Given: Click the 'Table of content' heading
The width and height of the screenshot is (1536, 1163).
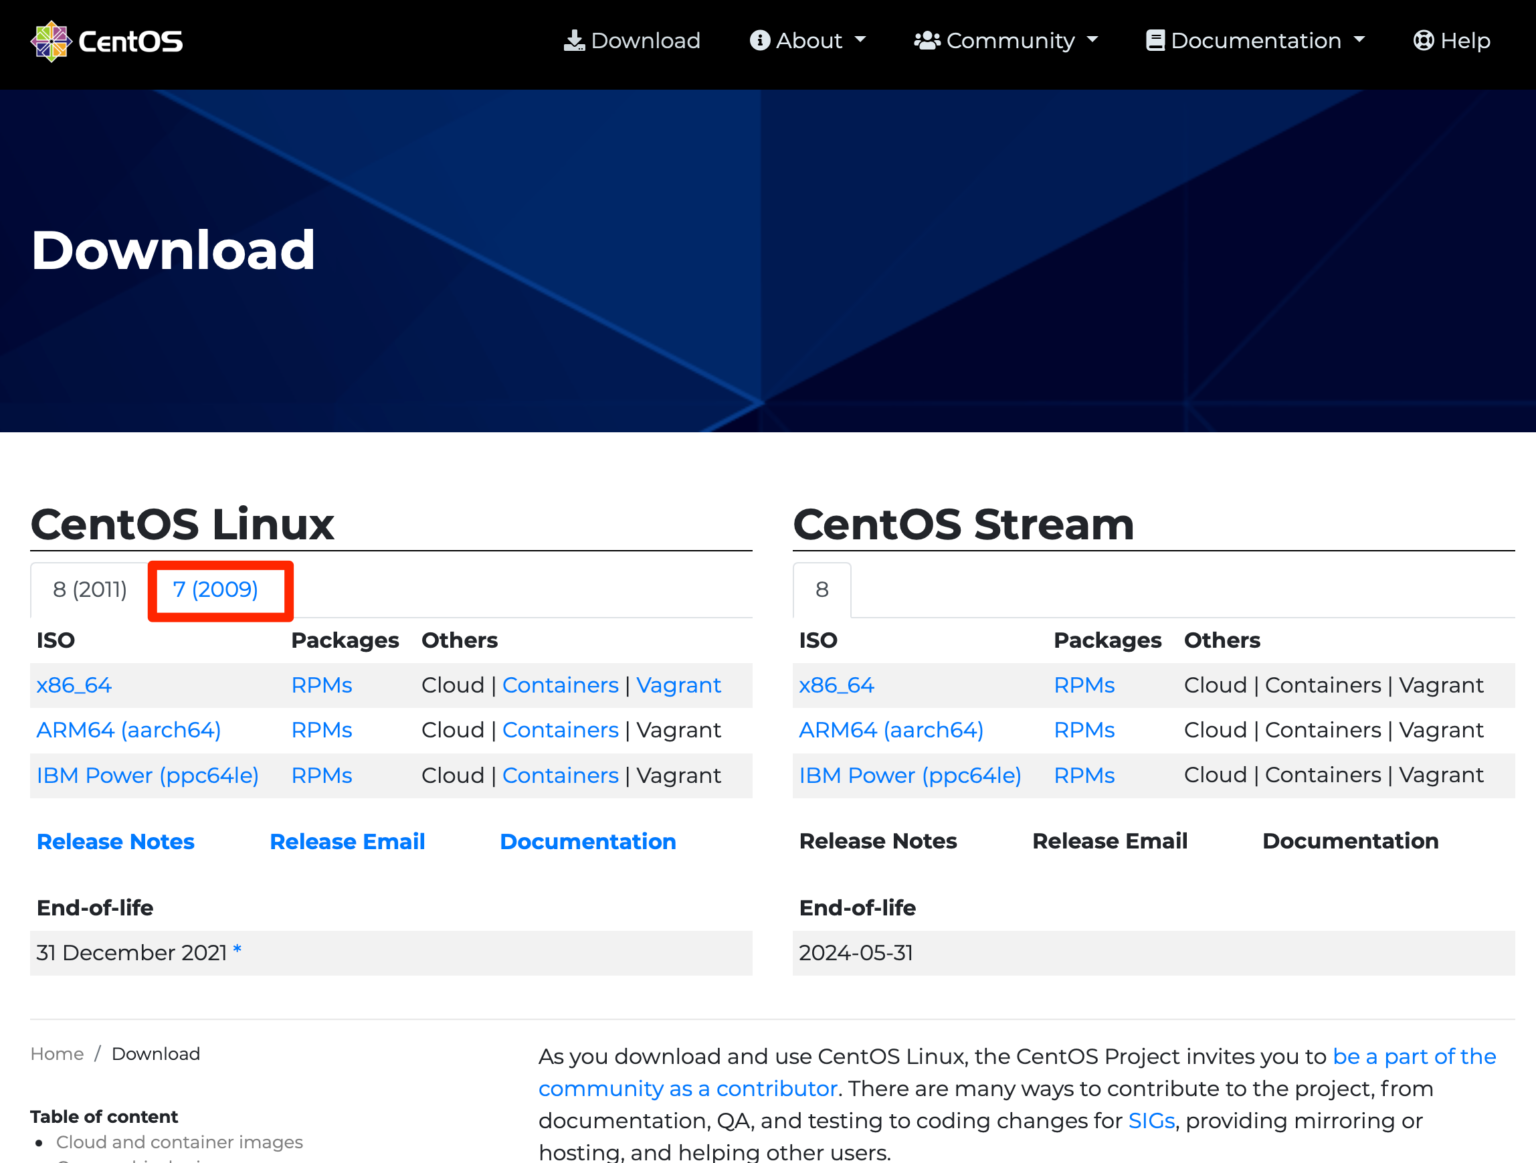Looking at the screenshot, I should [x=104, y=1117].
